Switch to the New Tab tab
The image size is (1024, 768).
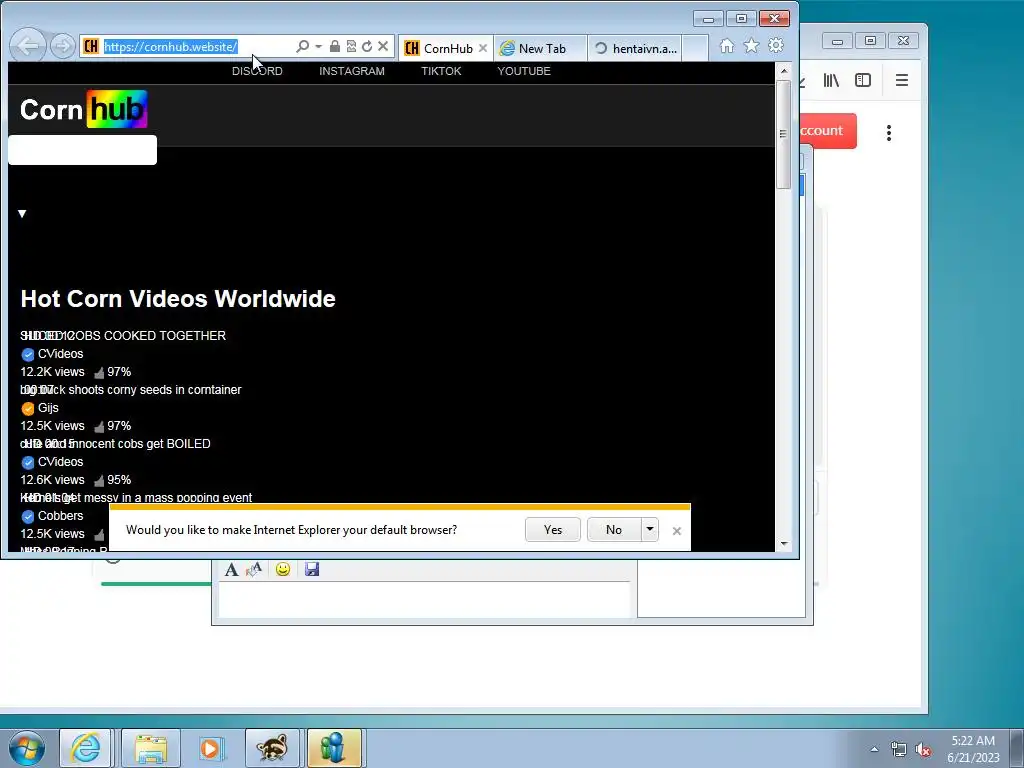pyautogui.click(x=541, y=48)
